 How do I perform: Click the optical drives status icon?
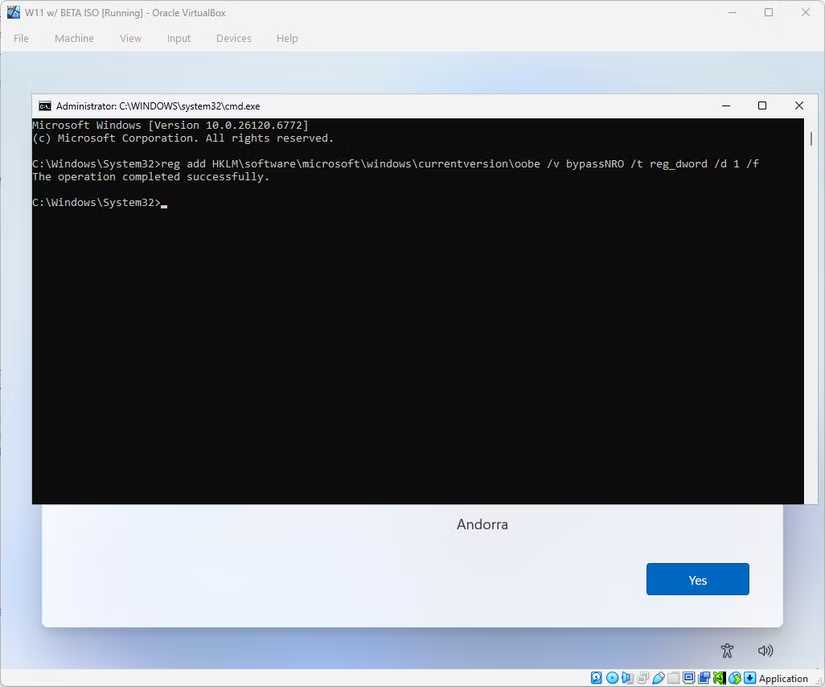pyautogui.click(x=610, y=677)
